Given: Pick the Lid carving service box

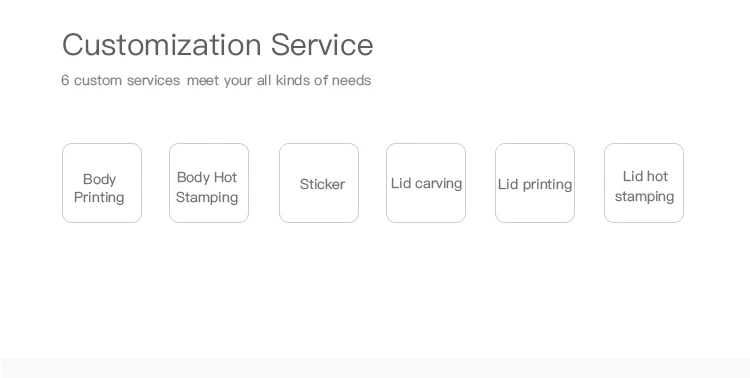Looking at the screenshot, I should (x=426, y=183).
